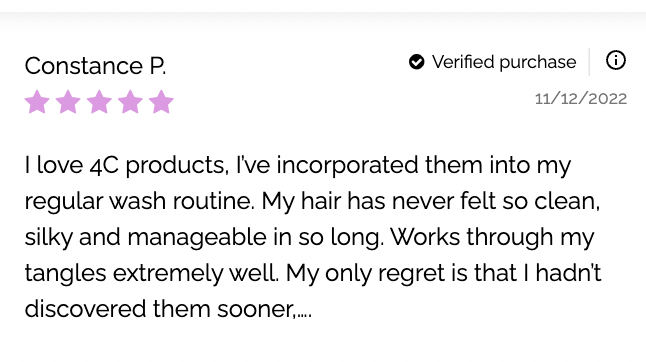Click '4C' in the review text
Image resolution: width=646 pixels, height=362 pixels.
(x=104, y=165)
